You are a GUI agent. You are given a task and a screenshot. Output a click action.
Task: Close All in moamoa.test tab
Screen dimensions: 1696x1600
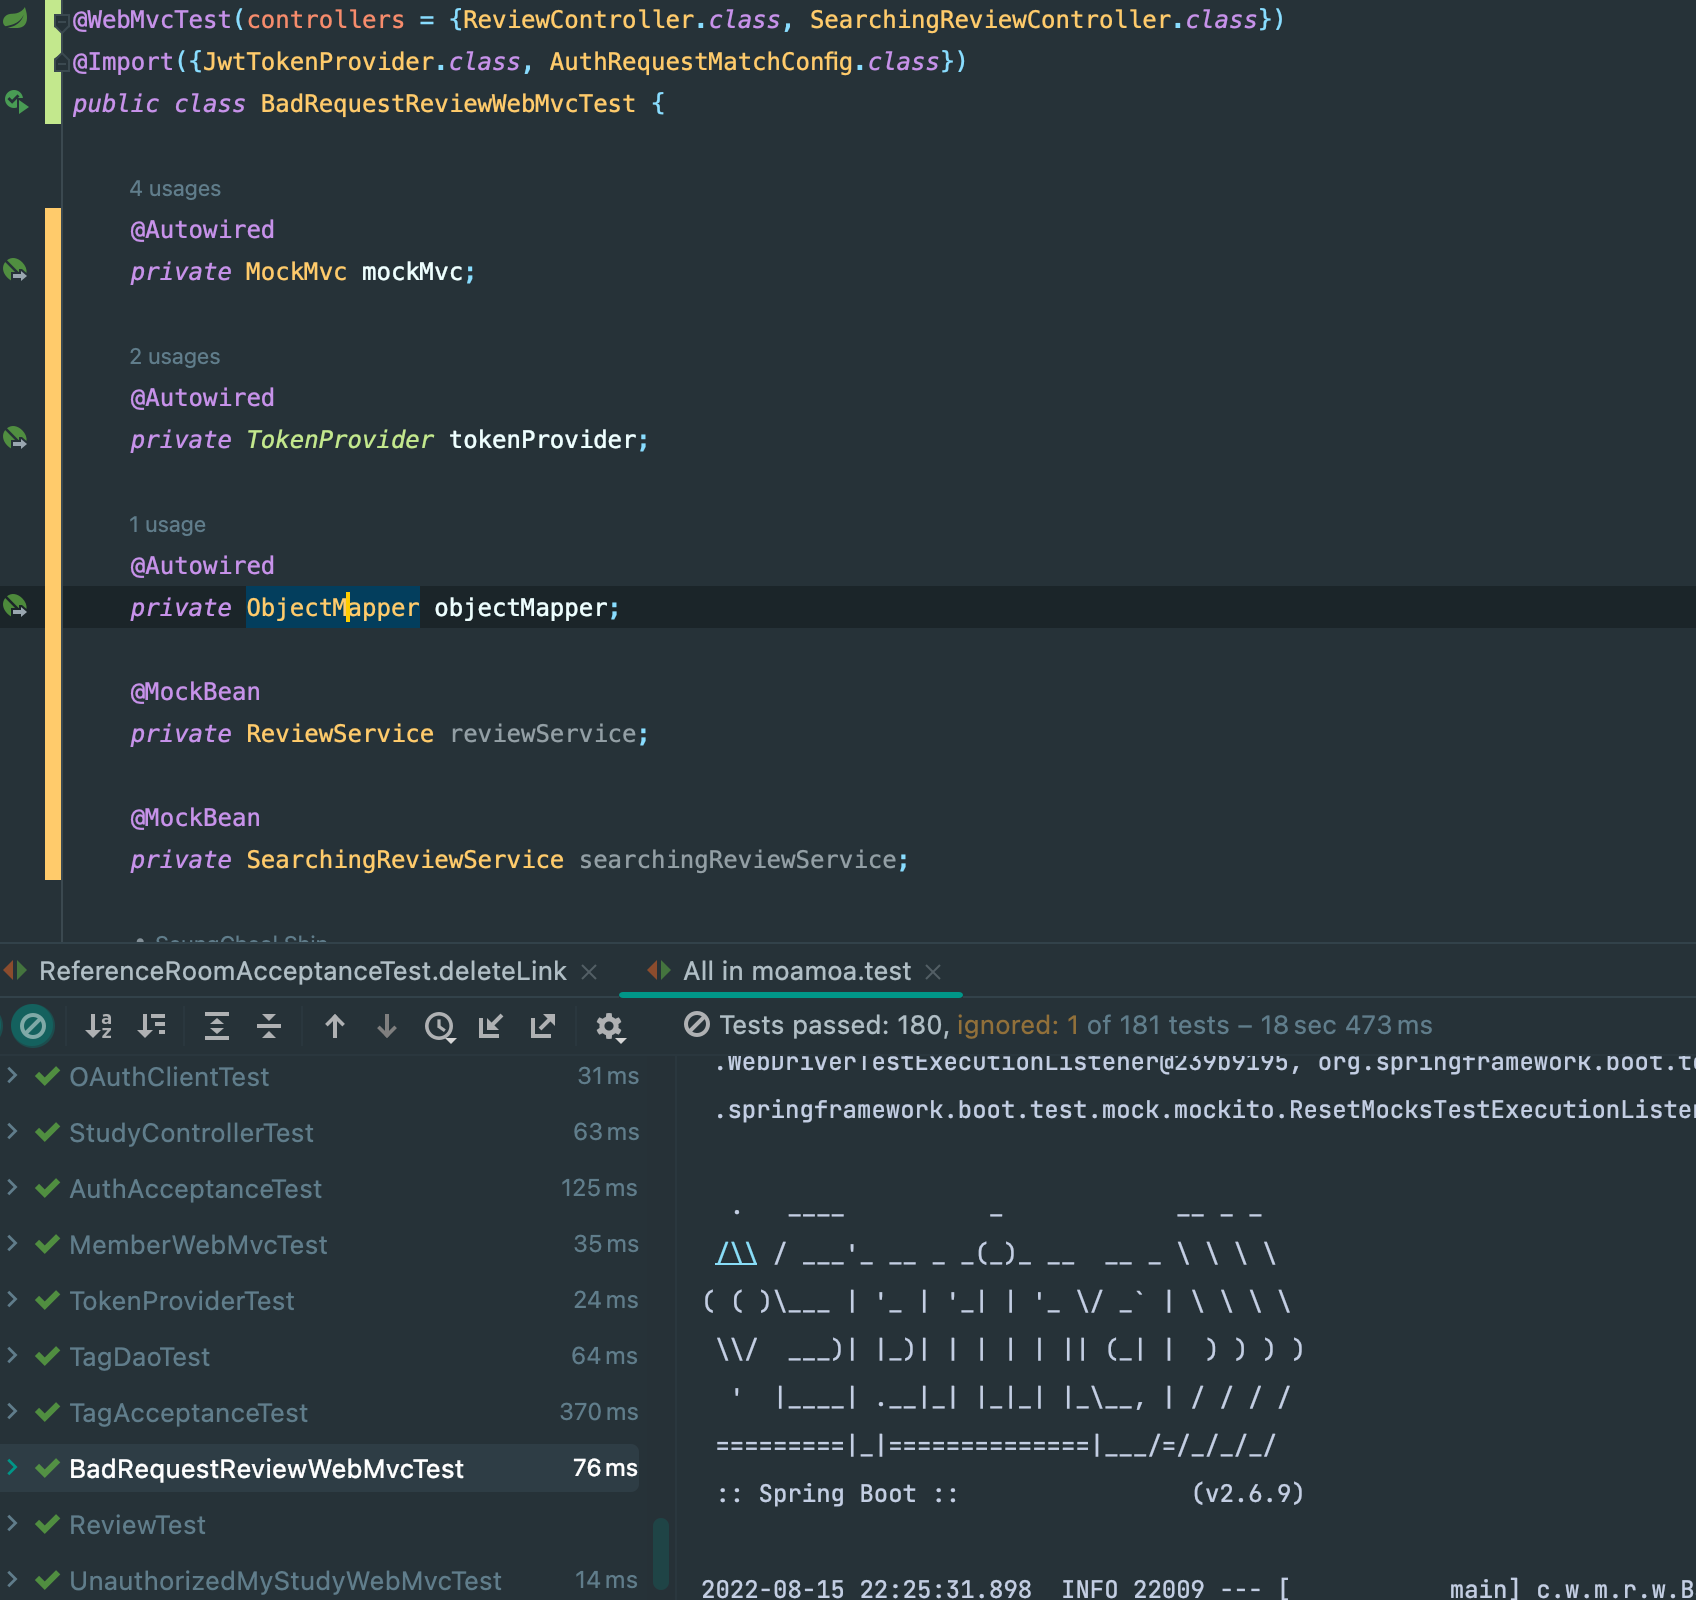pyautogui.click(x=933, y=972)
